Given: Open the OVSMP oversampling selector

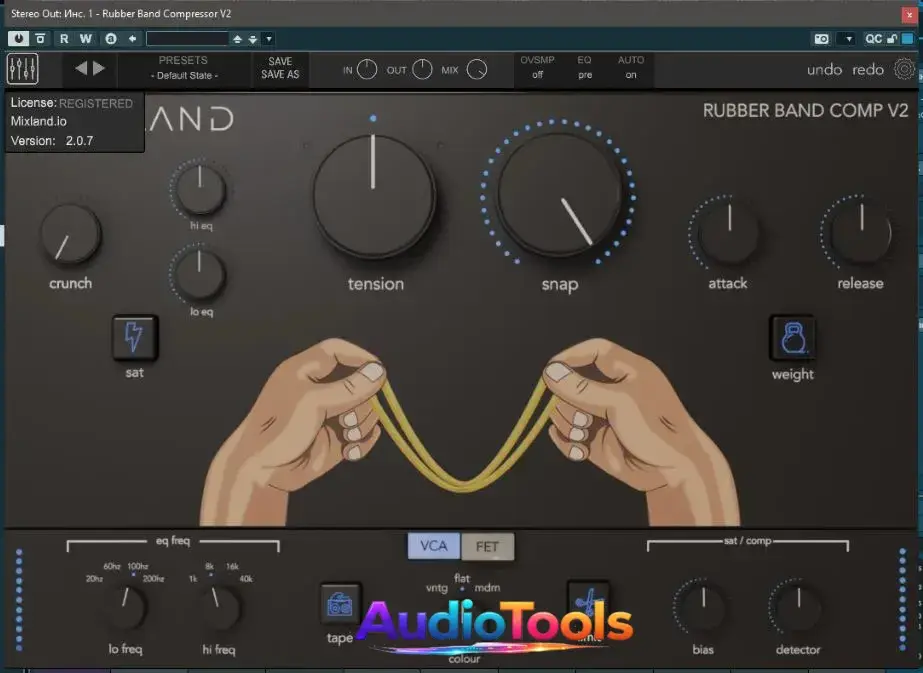Looking at the screenshot, I should coord(537,68).
